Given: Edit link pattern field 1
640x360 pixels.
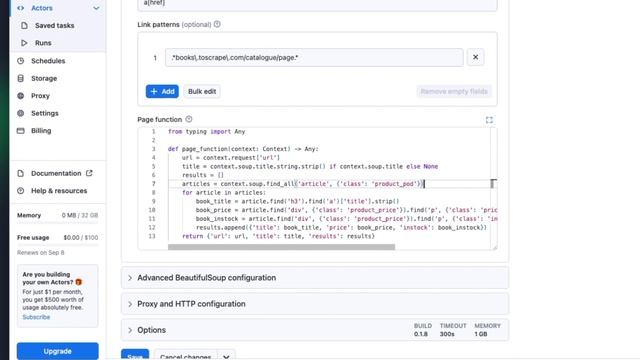Looking at the screenshot, I should 314,58.
